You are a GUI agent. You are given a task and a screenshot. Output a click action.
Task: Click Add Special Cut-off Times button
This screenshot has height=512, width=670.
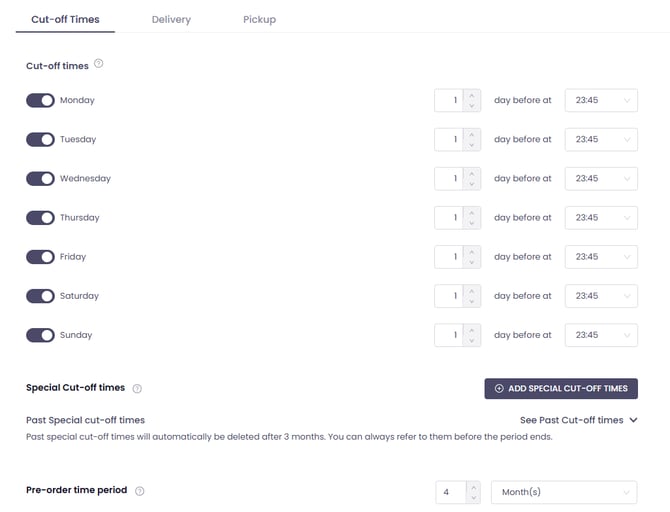click(561, 388)
